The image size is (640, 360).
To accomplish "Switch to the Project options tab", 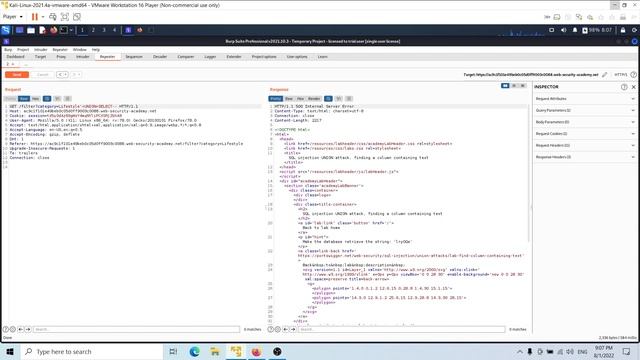I will coord(264,57).
